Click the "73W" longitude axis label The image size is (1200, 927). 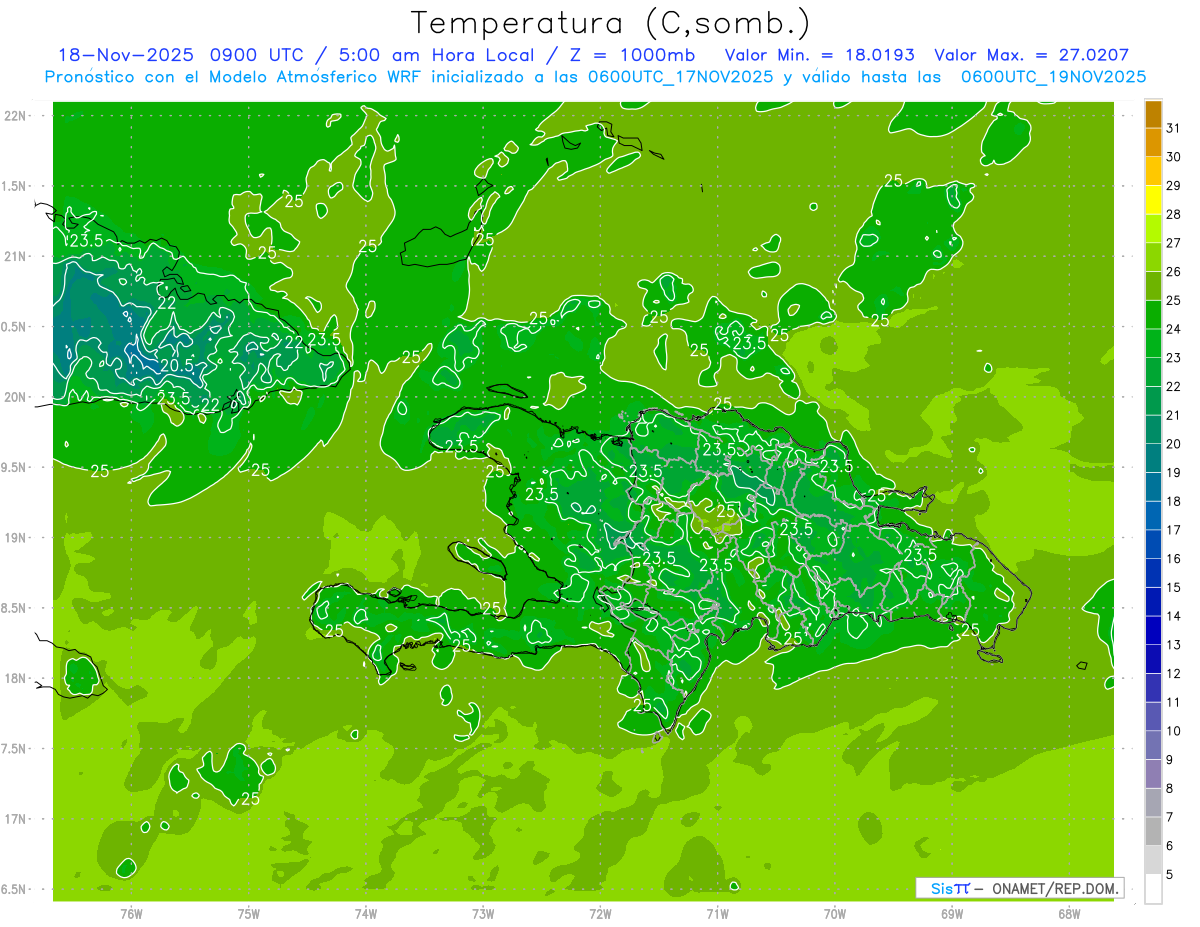(x=483, y=914)
